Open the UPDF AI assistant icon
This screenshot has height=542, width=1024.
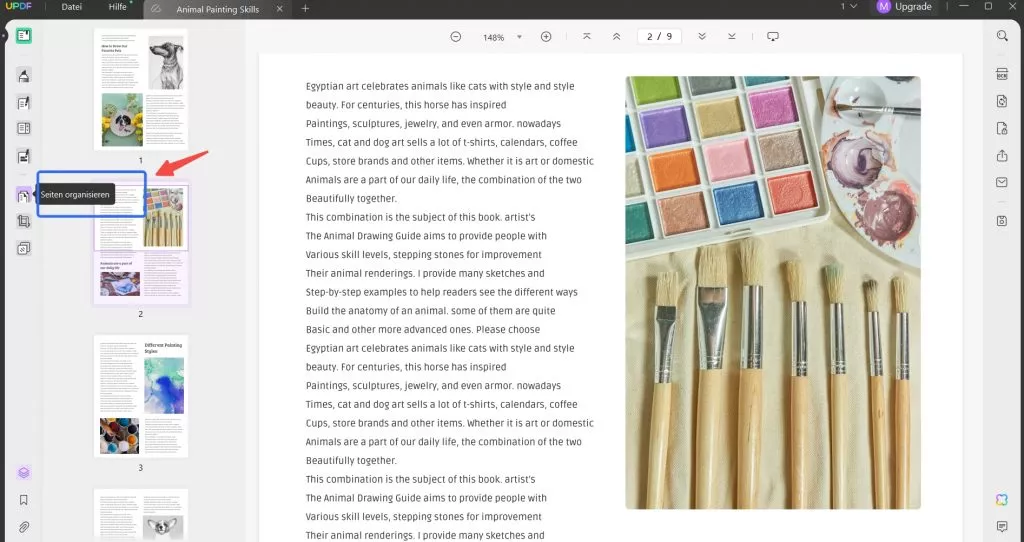(1002, 500)
